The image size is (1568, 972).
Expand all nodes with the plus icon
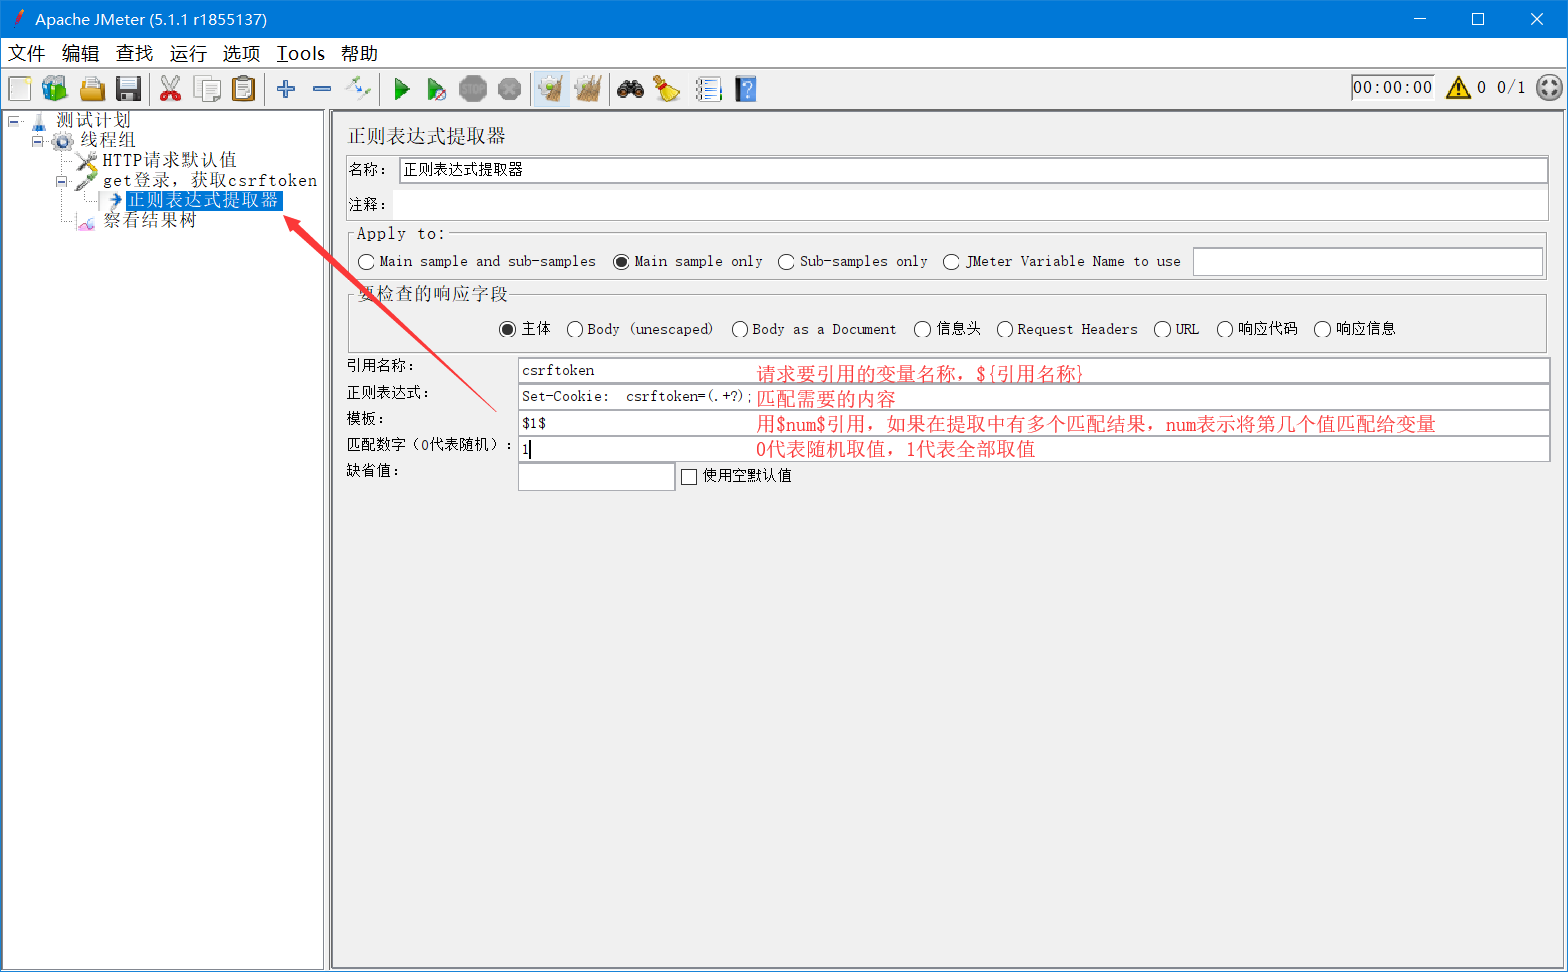286,89
